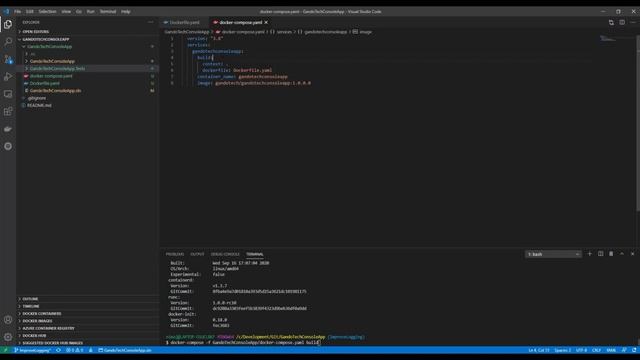The width and height of the screenshot is (640, 360).
Task: Click the compare changes icon in editor toolbar
Action: (x=611, y=22)
